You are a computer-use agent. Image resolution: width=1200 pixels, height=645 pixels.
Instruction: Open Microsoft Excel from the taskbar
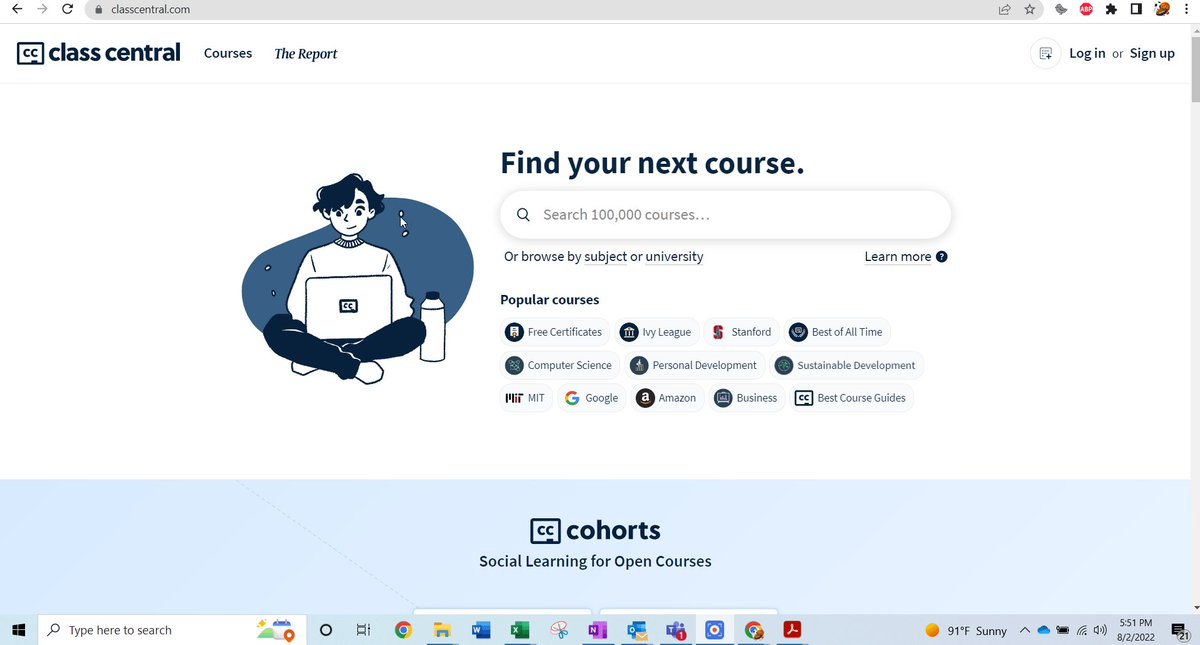(520, 630)
